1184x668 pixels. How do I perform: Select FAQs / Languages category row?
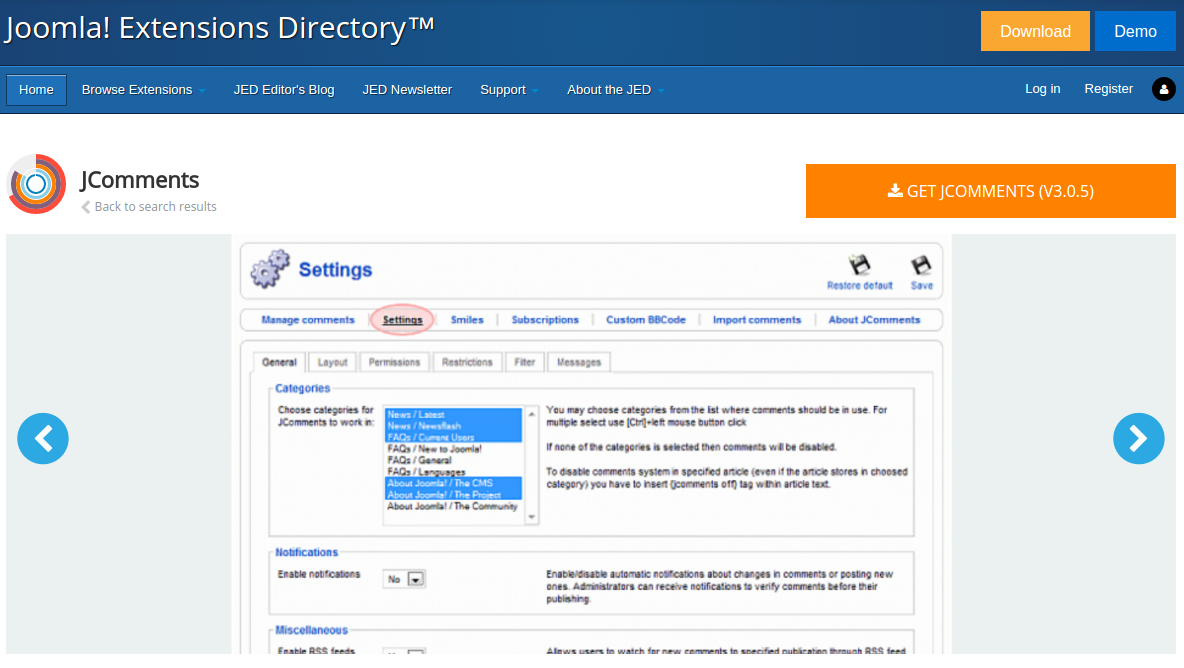pos(453,472)
